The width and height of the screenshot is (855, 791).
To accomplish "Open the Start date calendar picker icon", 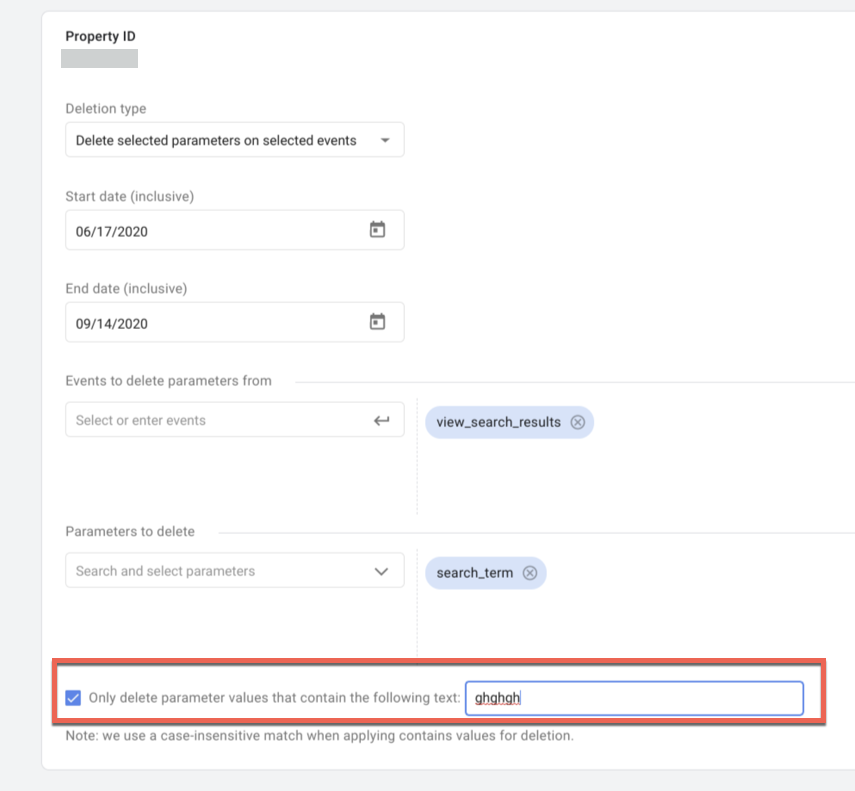I will [377, 230].
